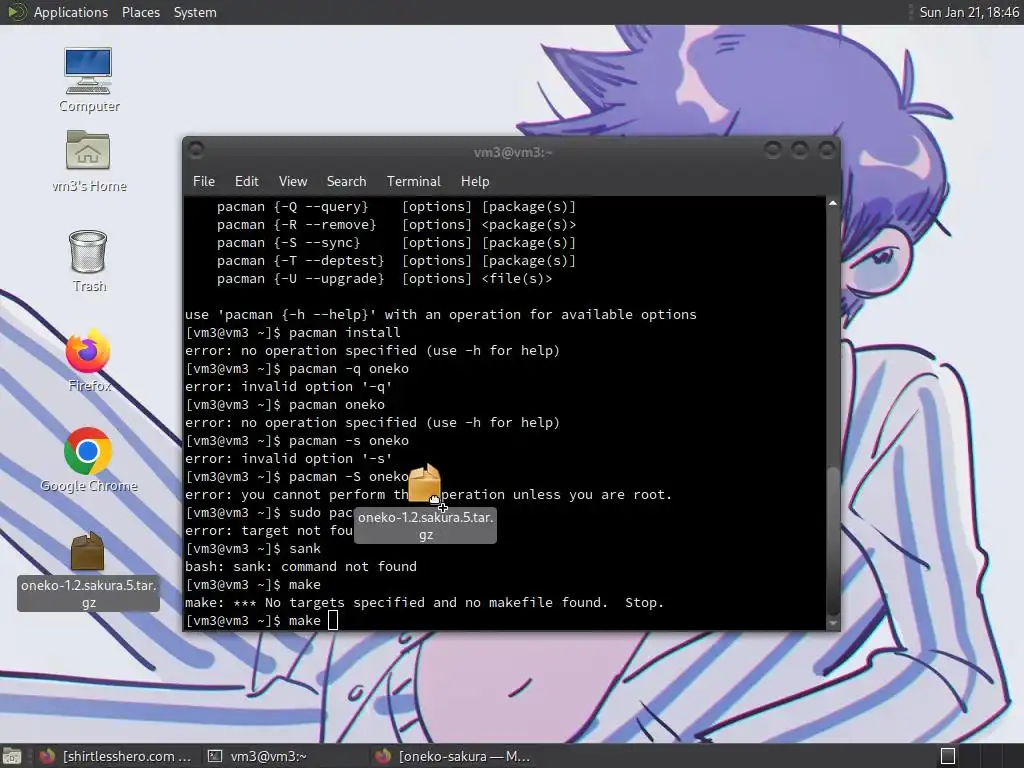Open vm3's Home folder icon
This screenshot has width=1024, height=768.
click(88, 161)
